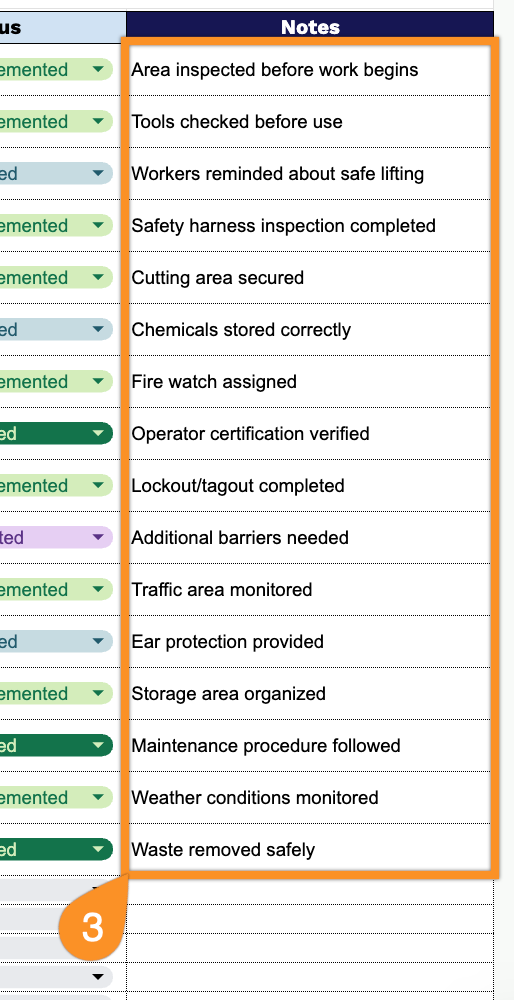Screen dimensions: 514x1000
Task: Click the Storage area organized cell
Action: 310,693
